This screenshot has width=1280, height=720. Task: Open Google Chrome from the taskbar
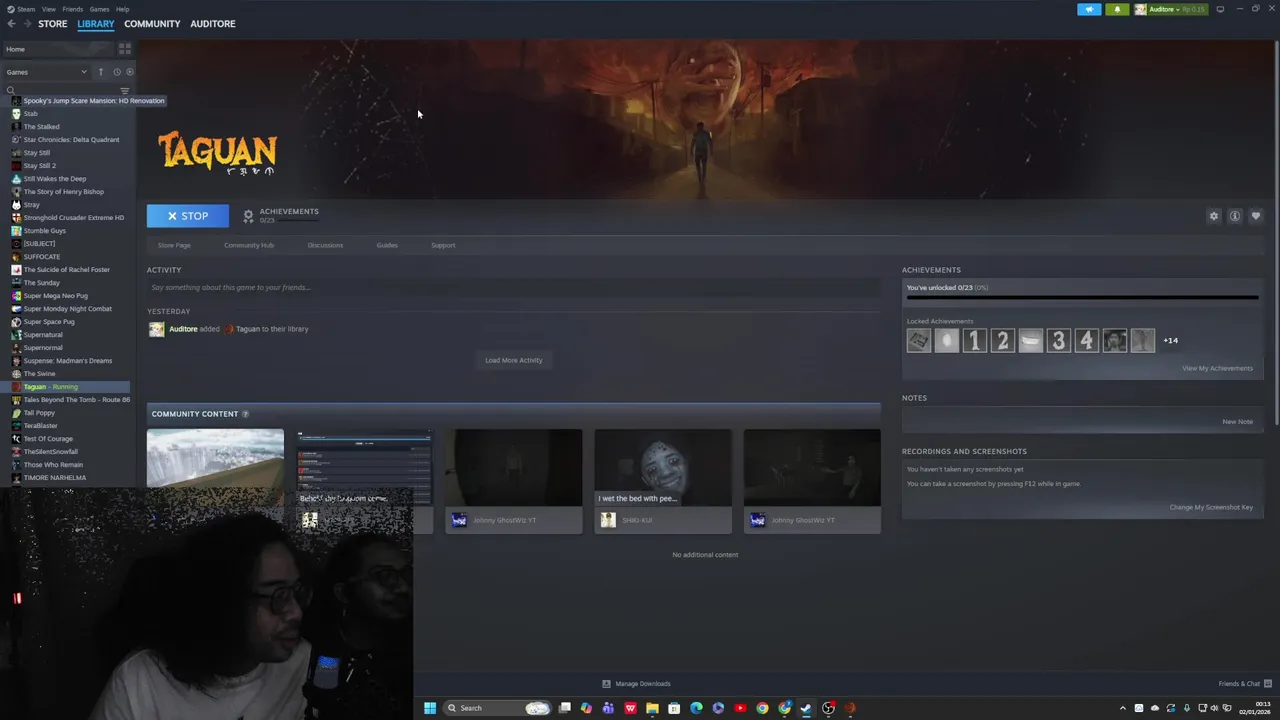[x=762, y=708]
